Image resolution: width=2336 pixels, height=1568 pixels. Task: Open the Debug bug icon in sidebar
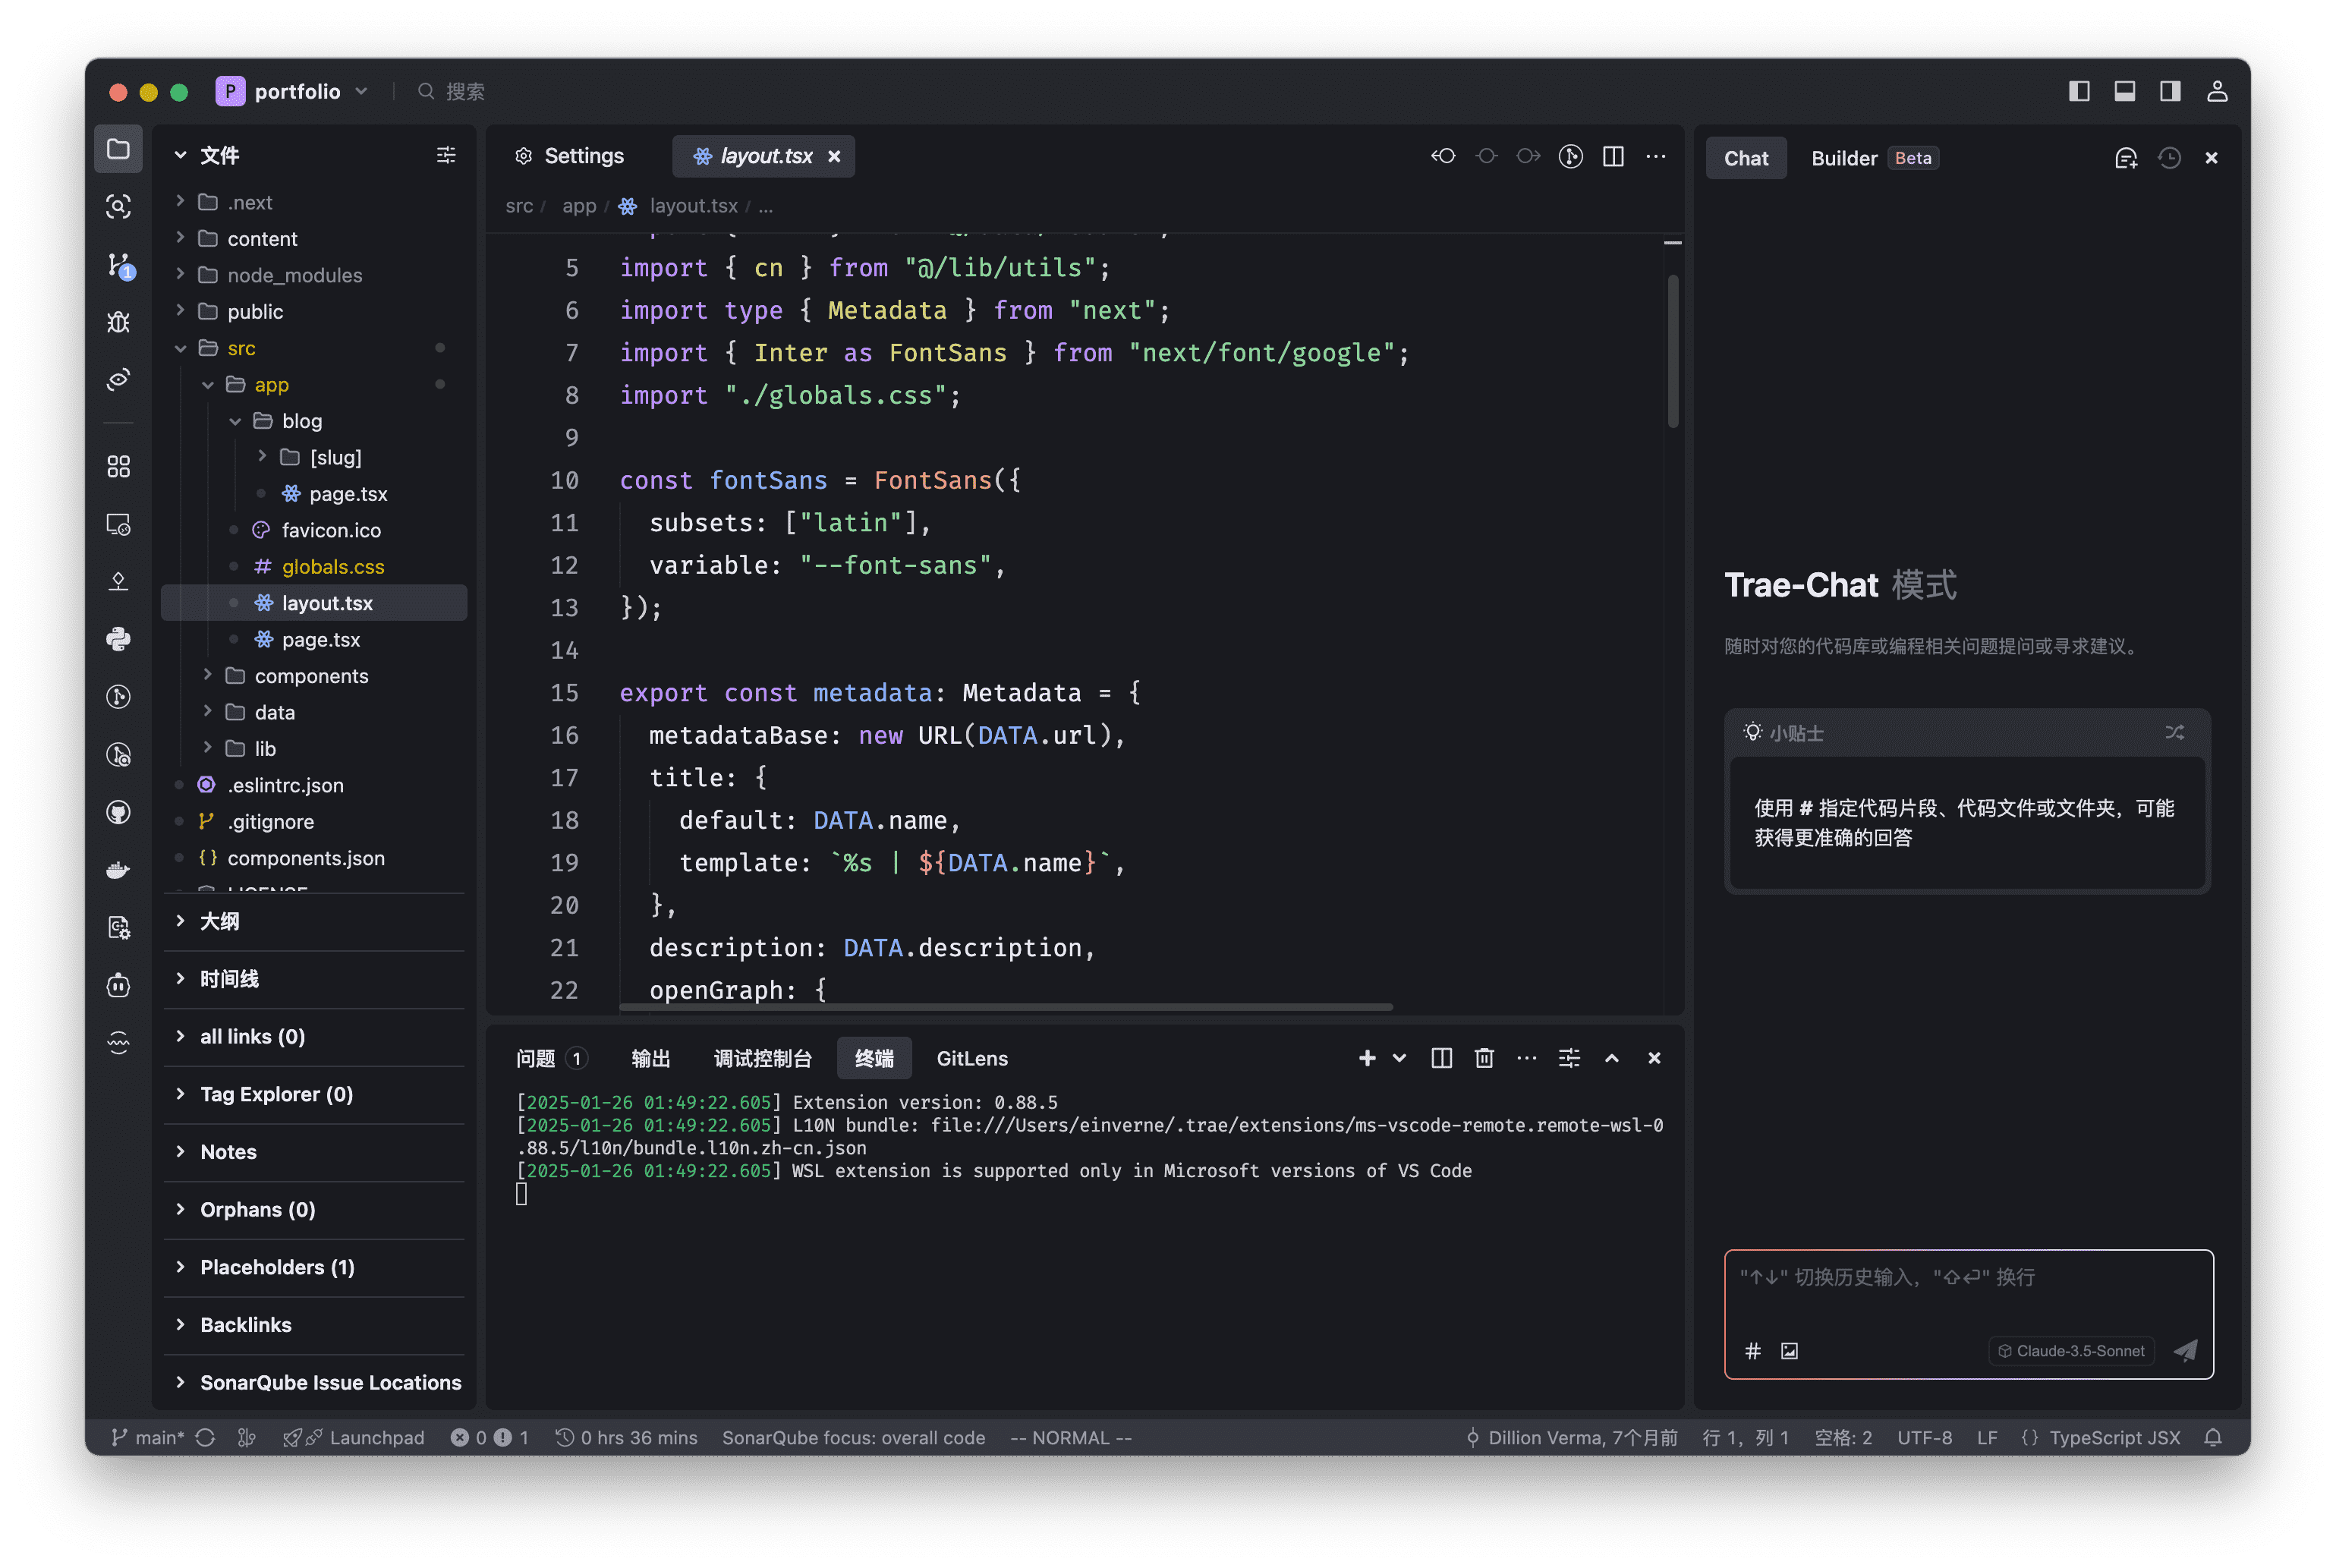[118, 322]
